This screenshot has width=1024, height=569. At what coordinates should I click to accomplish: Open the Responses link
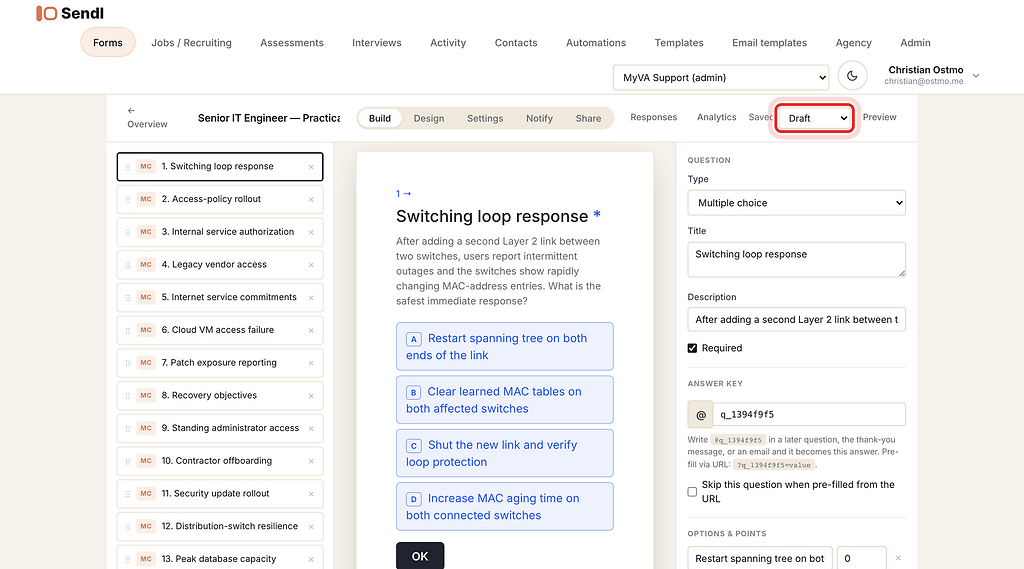[654, 117]
